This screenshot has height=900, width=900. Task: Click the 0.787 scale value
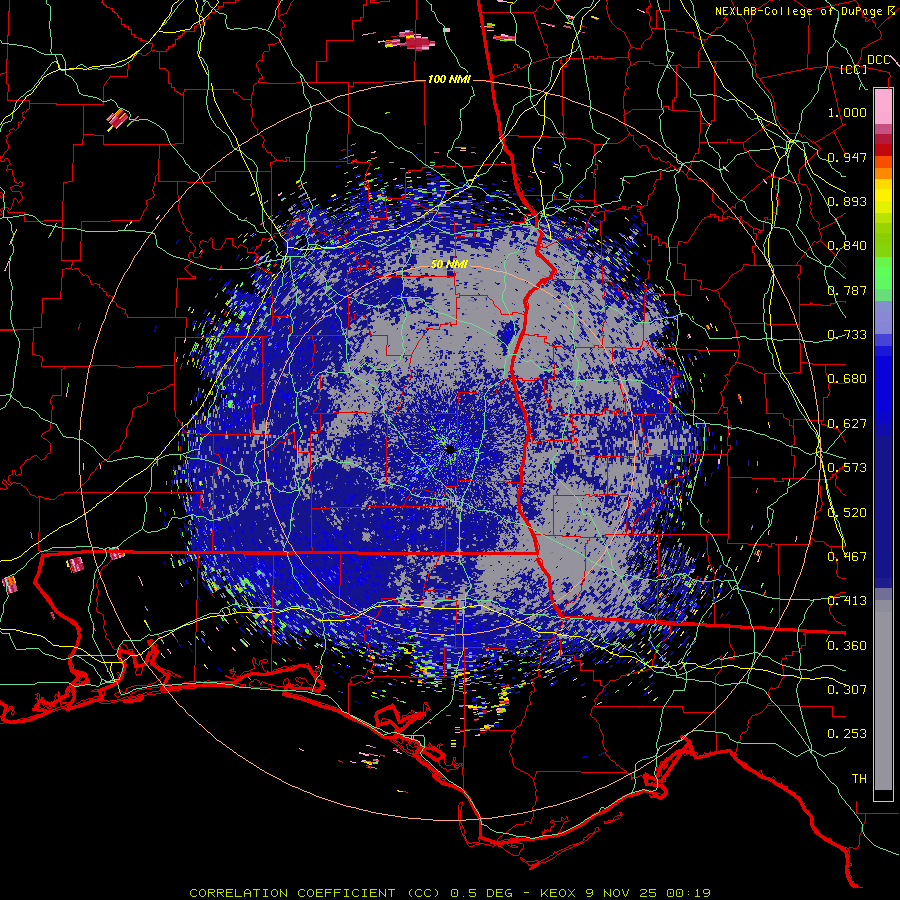point(847,290)
